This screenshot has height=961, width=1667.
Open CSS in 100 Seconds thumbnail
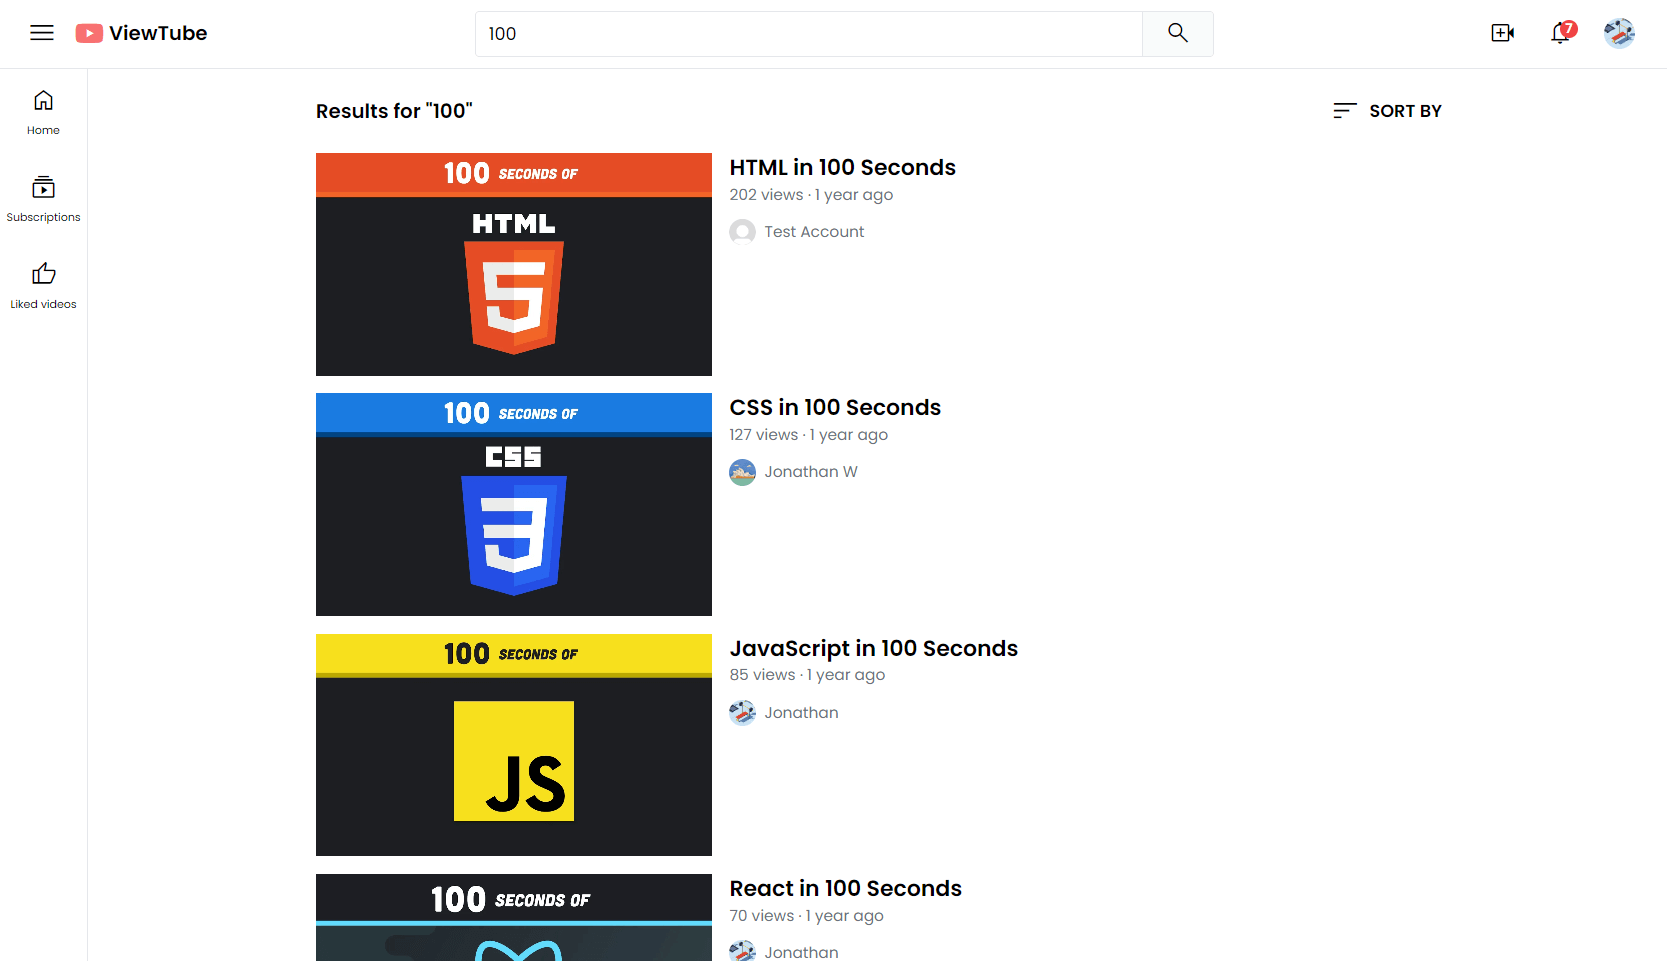[x=514, y=504]
